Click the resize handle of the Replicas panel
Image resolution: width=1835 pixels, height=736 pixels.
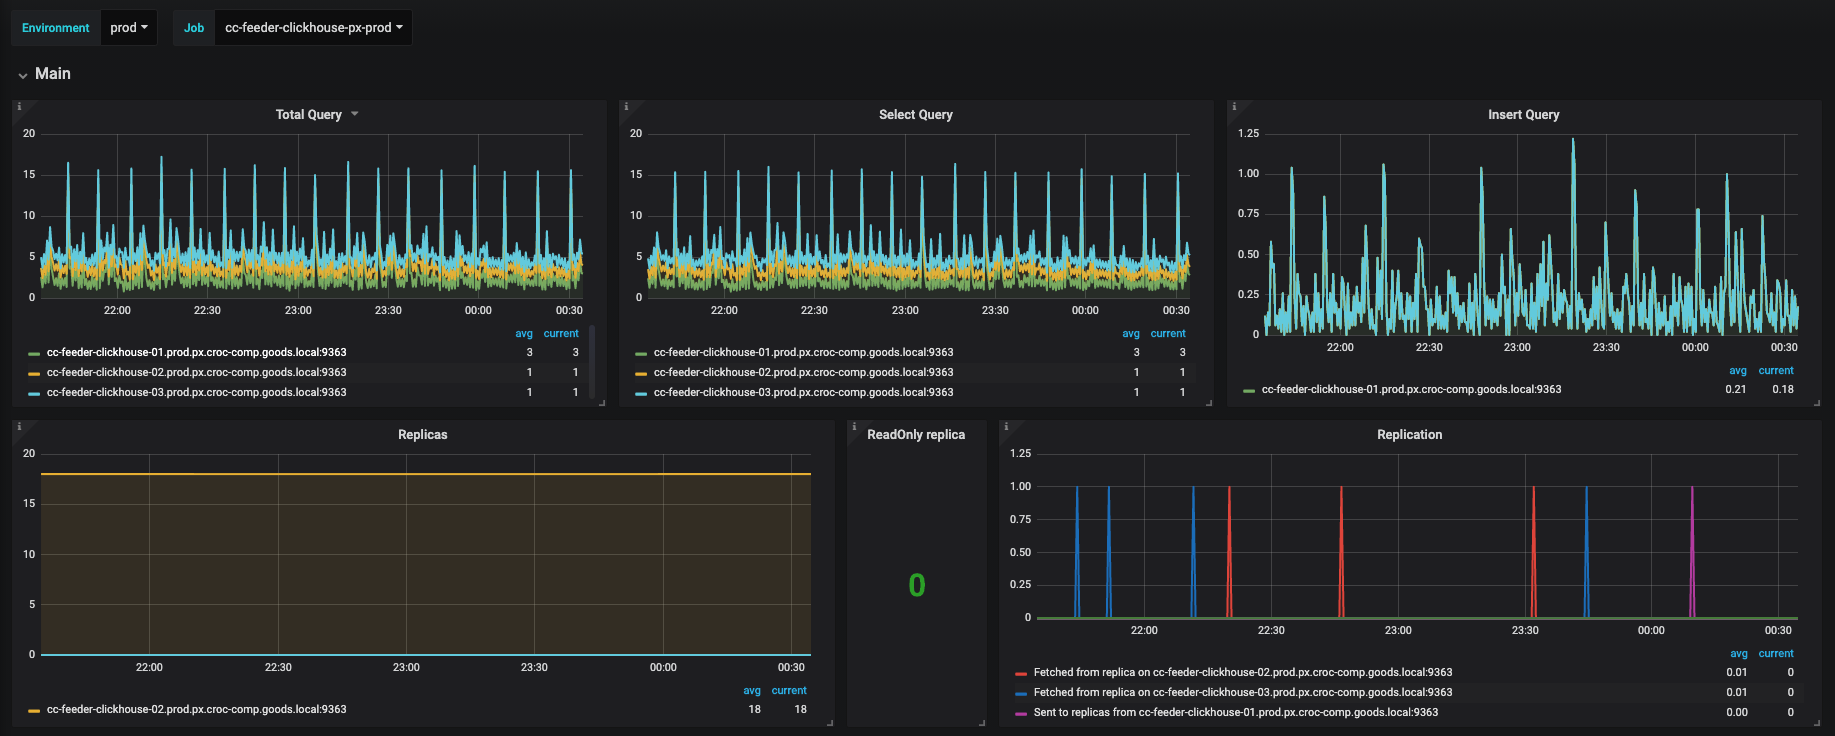pyautogui.click(x=830, y=722)
